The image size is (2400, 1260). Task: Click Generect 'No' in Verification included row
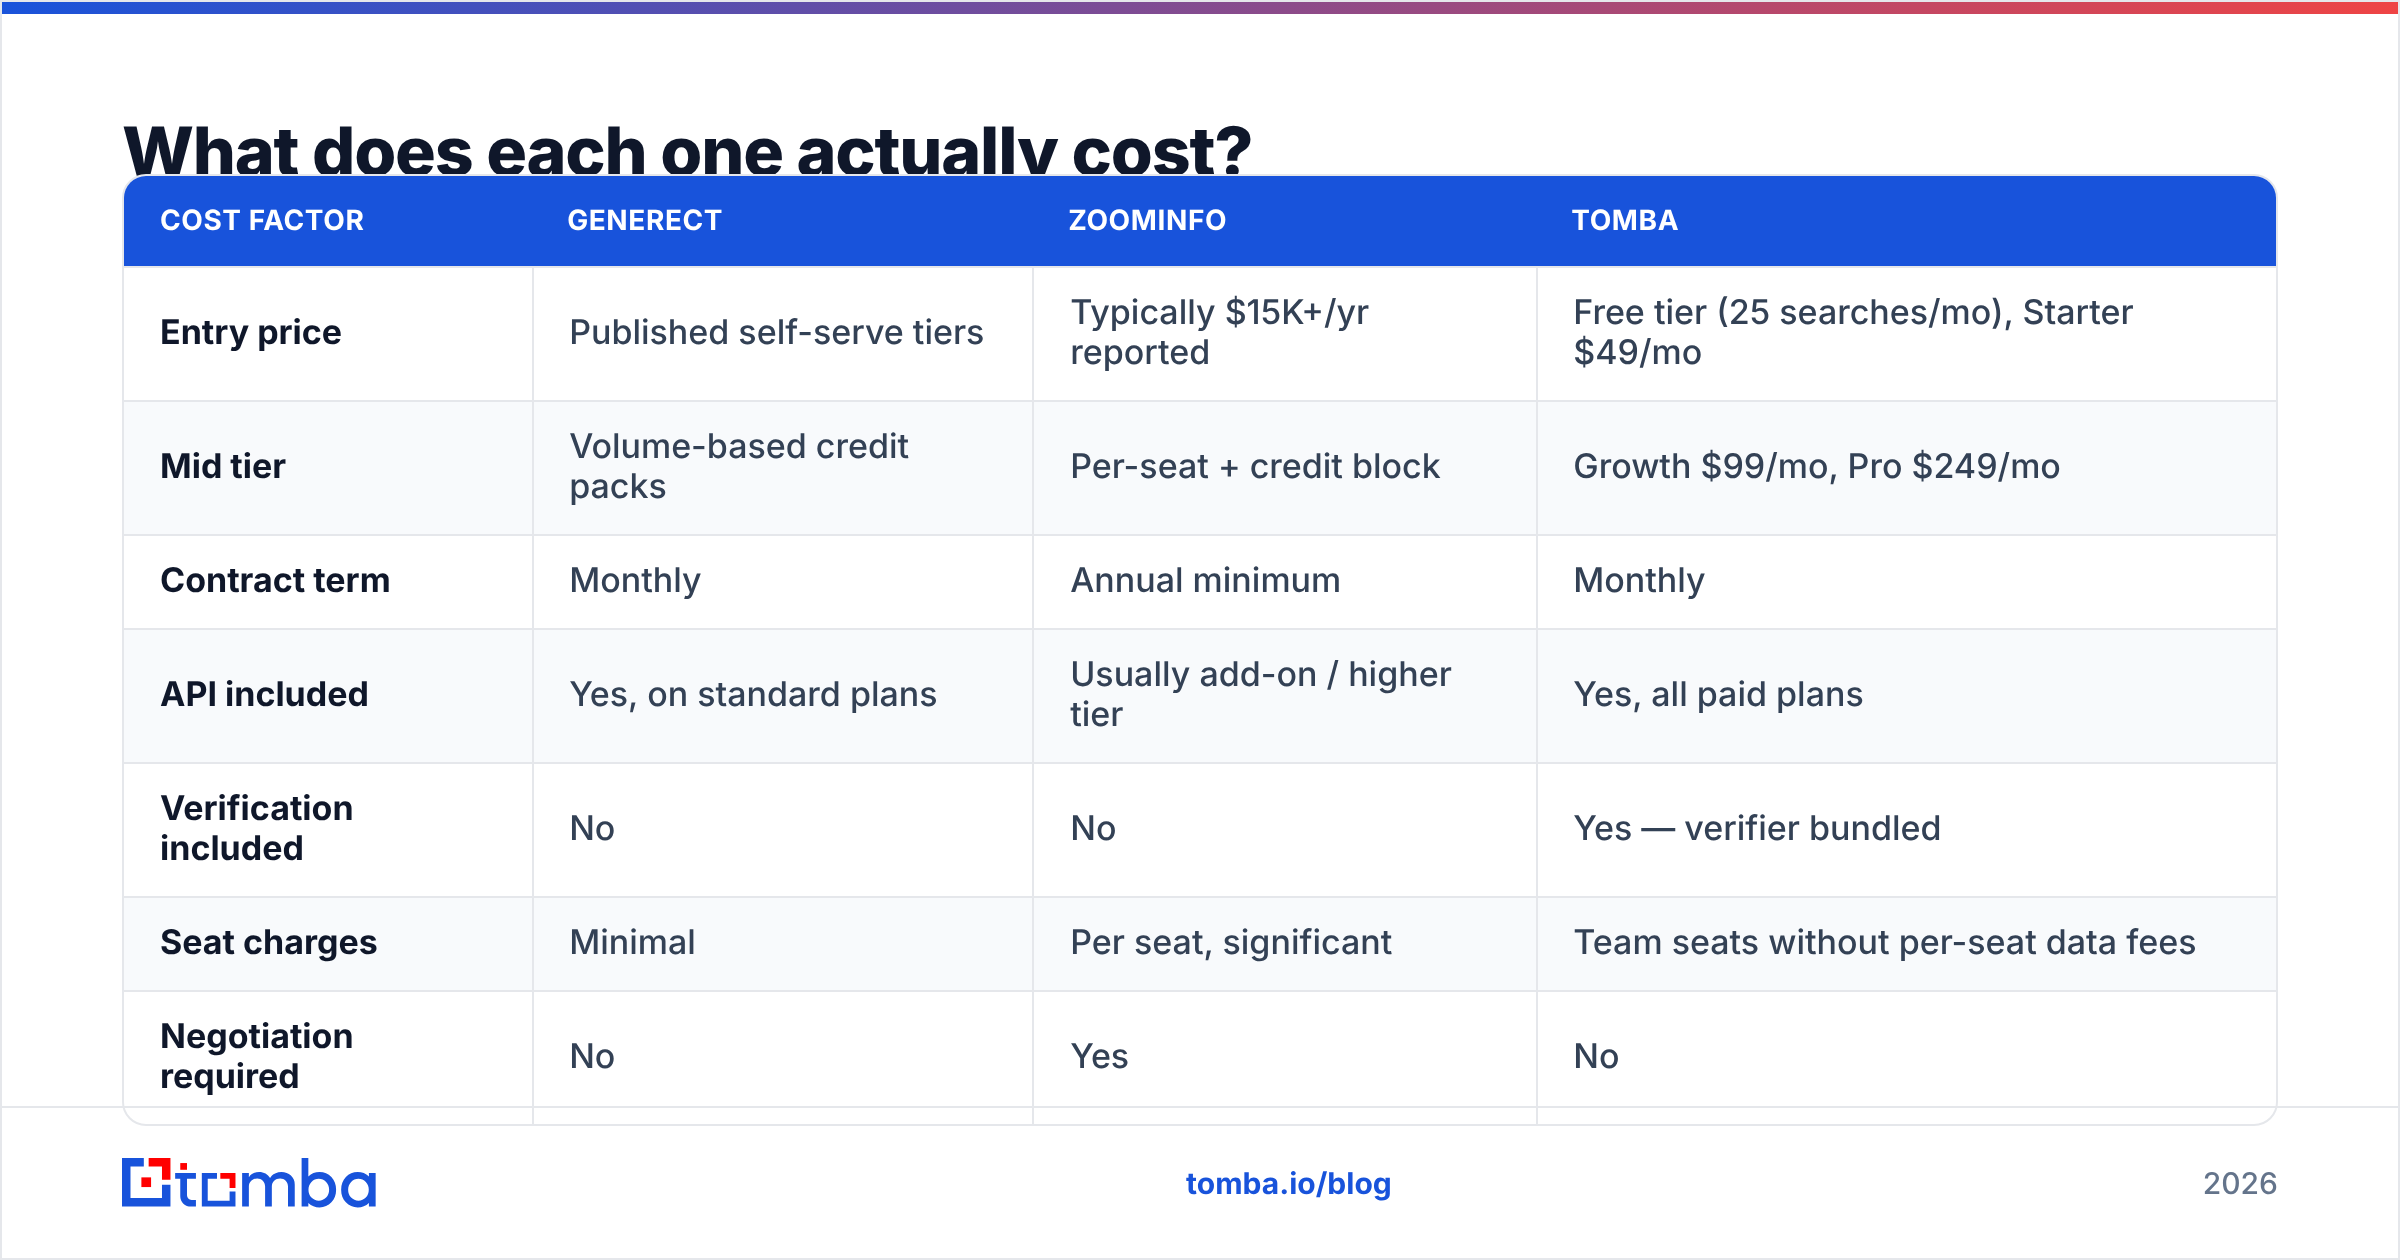pos(592,828)
